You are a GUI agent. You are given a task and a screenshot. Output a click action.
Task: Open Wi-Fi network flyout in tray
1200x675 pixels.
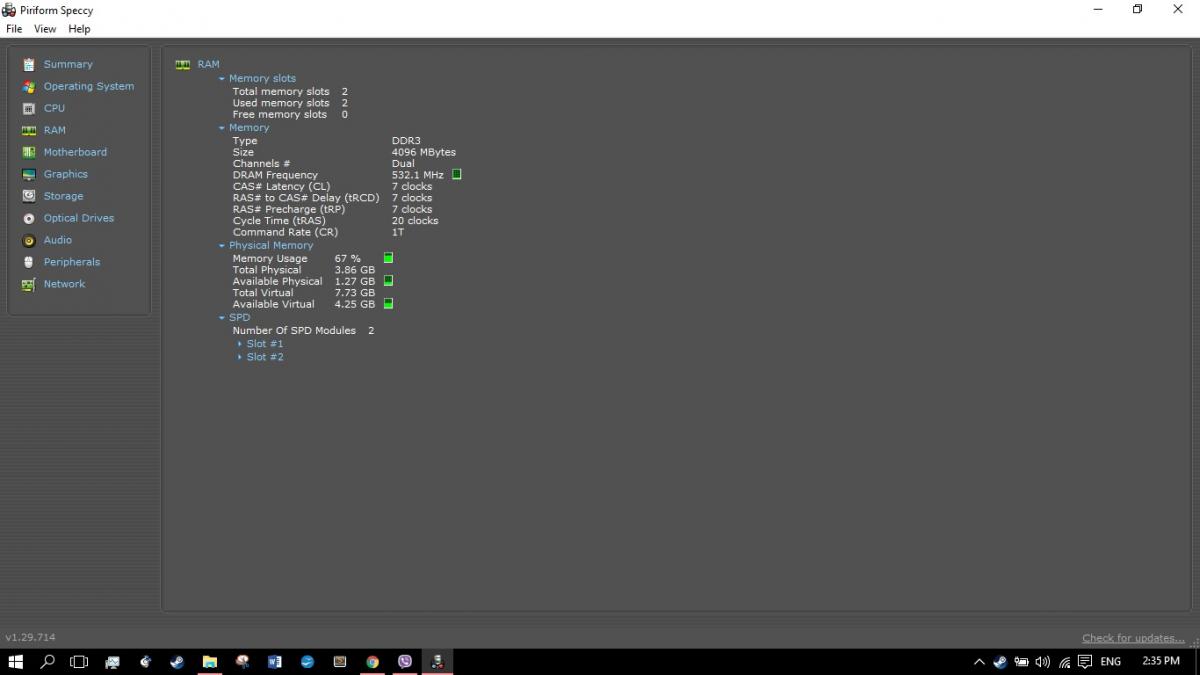pyautogui.click(x=1064, y=661)
